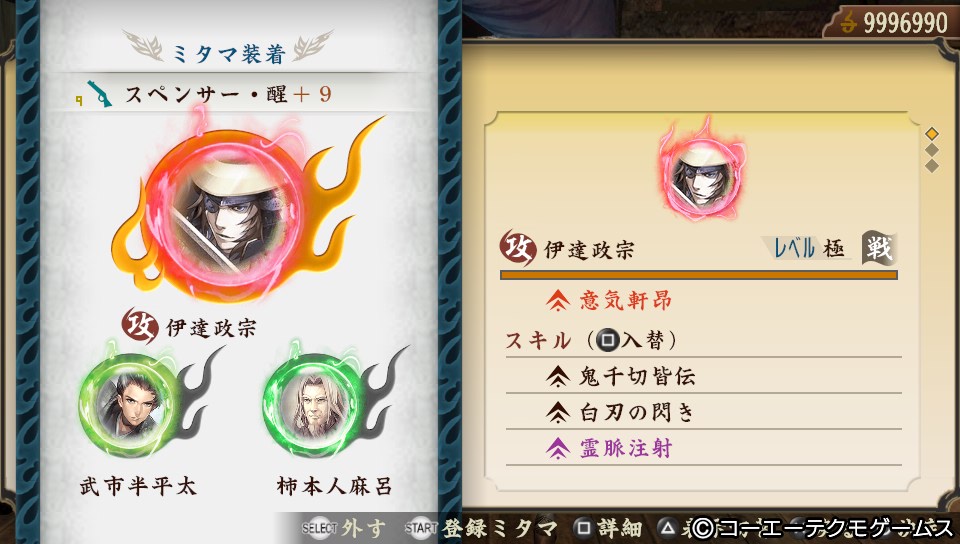Select the Takechi Hanpeita green mitama orb

[129, 404]
